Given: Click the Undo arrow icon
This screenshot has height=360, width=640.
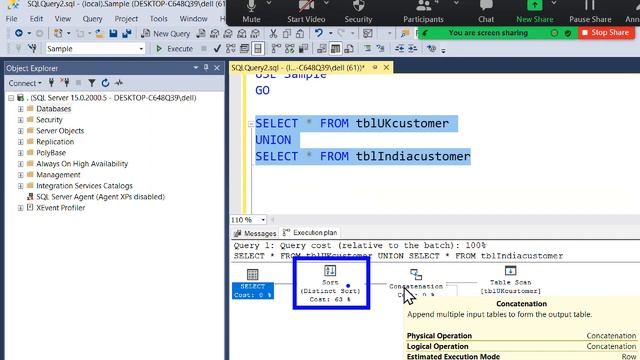Looking at the screenshot, I should (x=319, y=33).
